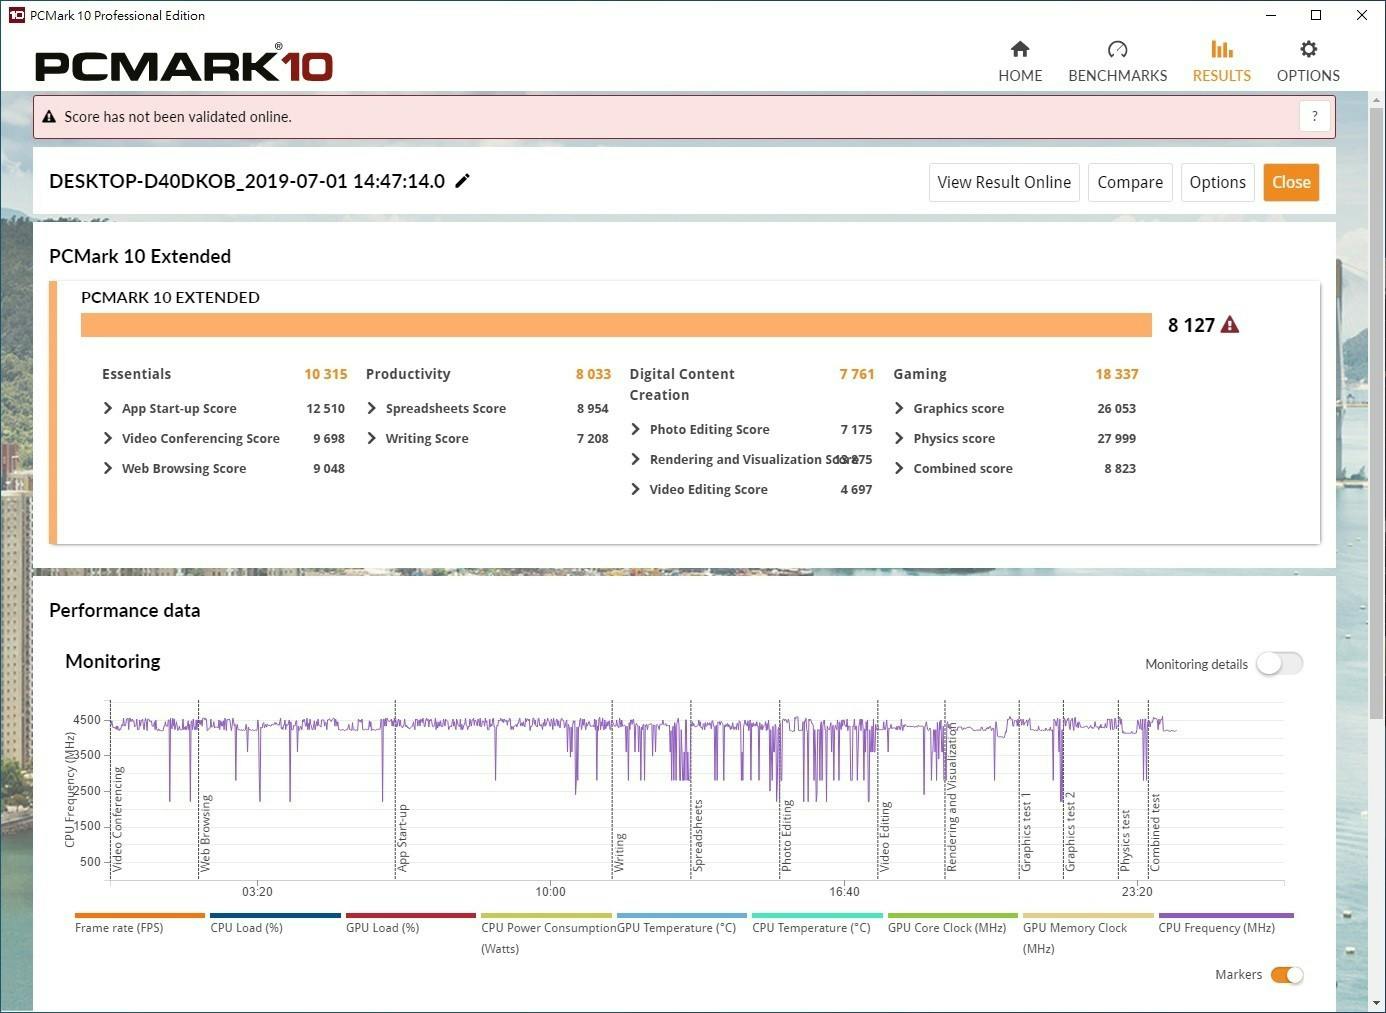Click View Result Online button
This screenshot has height=1013, width=1386.
click(x=1004, y=182)
